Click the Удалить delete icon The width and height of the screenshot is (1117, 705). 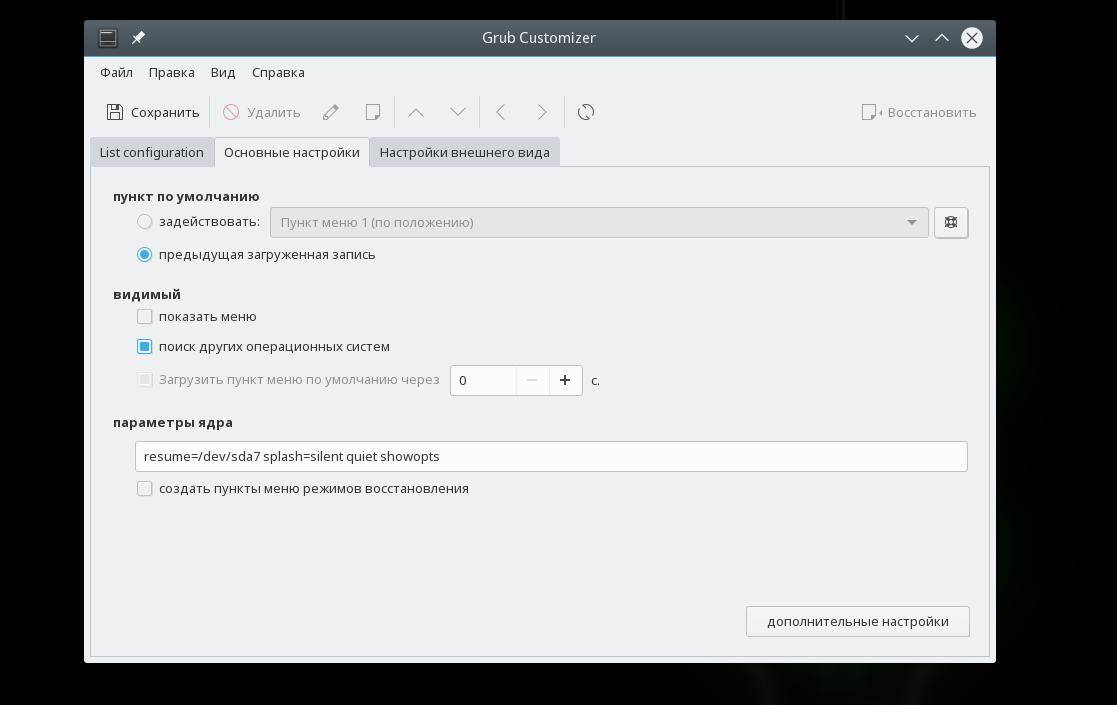tap(231, 112)
